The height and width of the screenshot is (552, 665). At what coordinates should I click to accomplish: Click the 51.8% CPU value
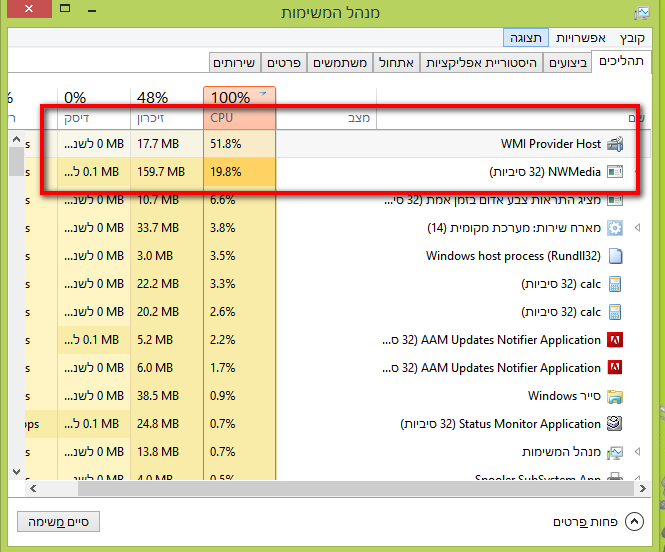(226, 144)
